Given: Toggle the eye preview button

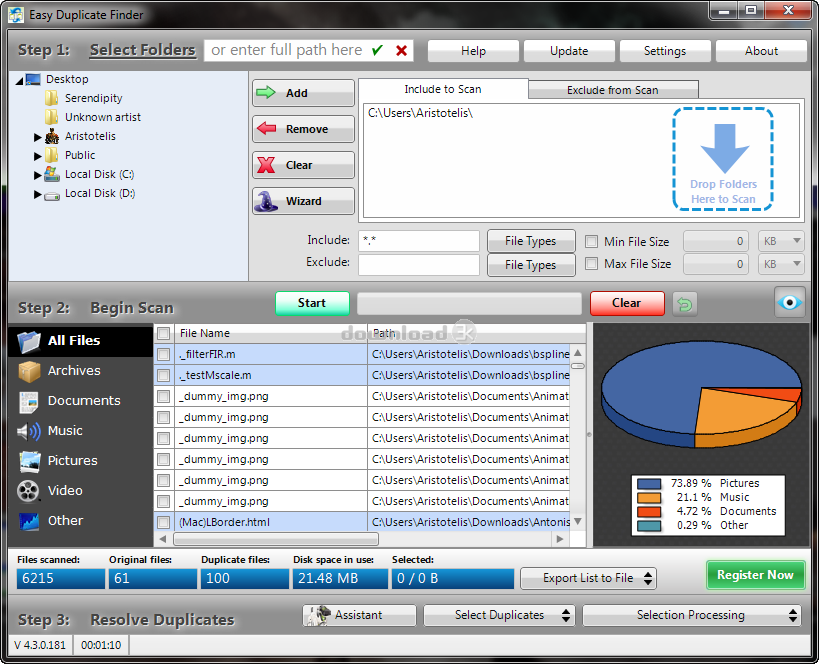Looking at the screenshot, I should pyautogui.click(x=789, y=302).
